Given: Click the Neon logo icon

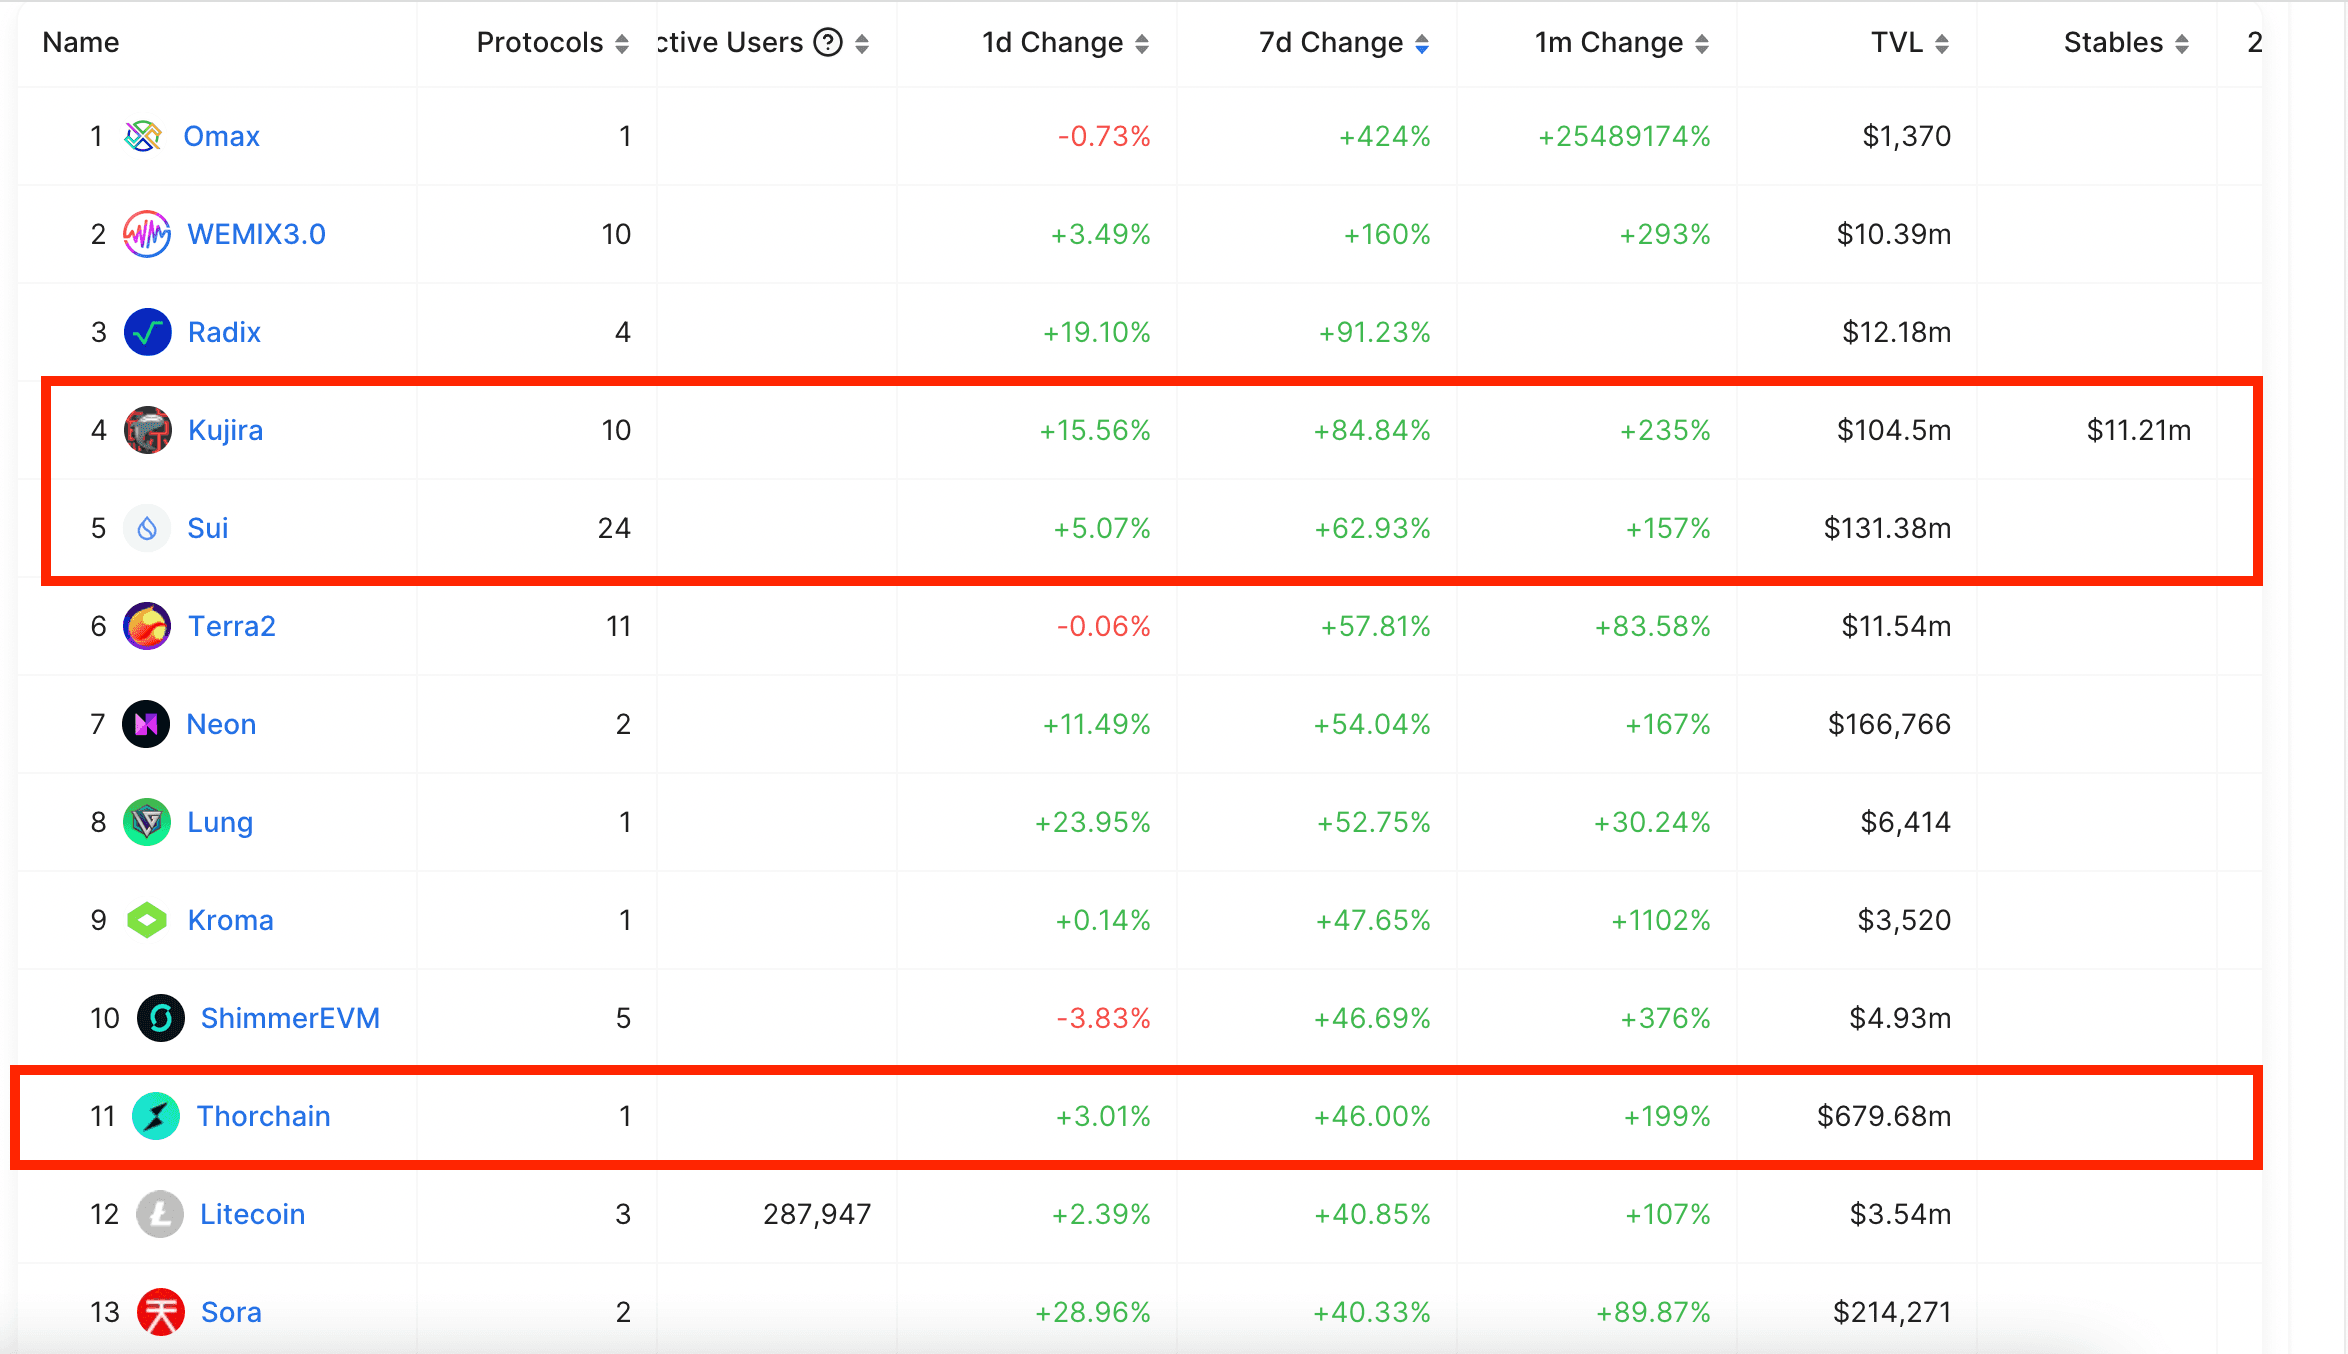Looking at the screenshot, I should pyautogui.click(x=146, y=724).
